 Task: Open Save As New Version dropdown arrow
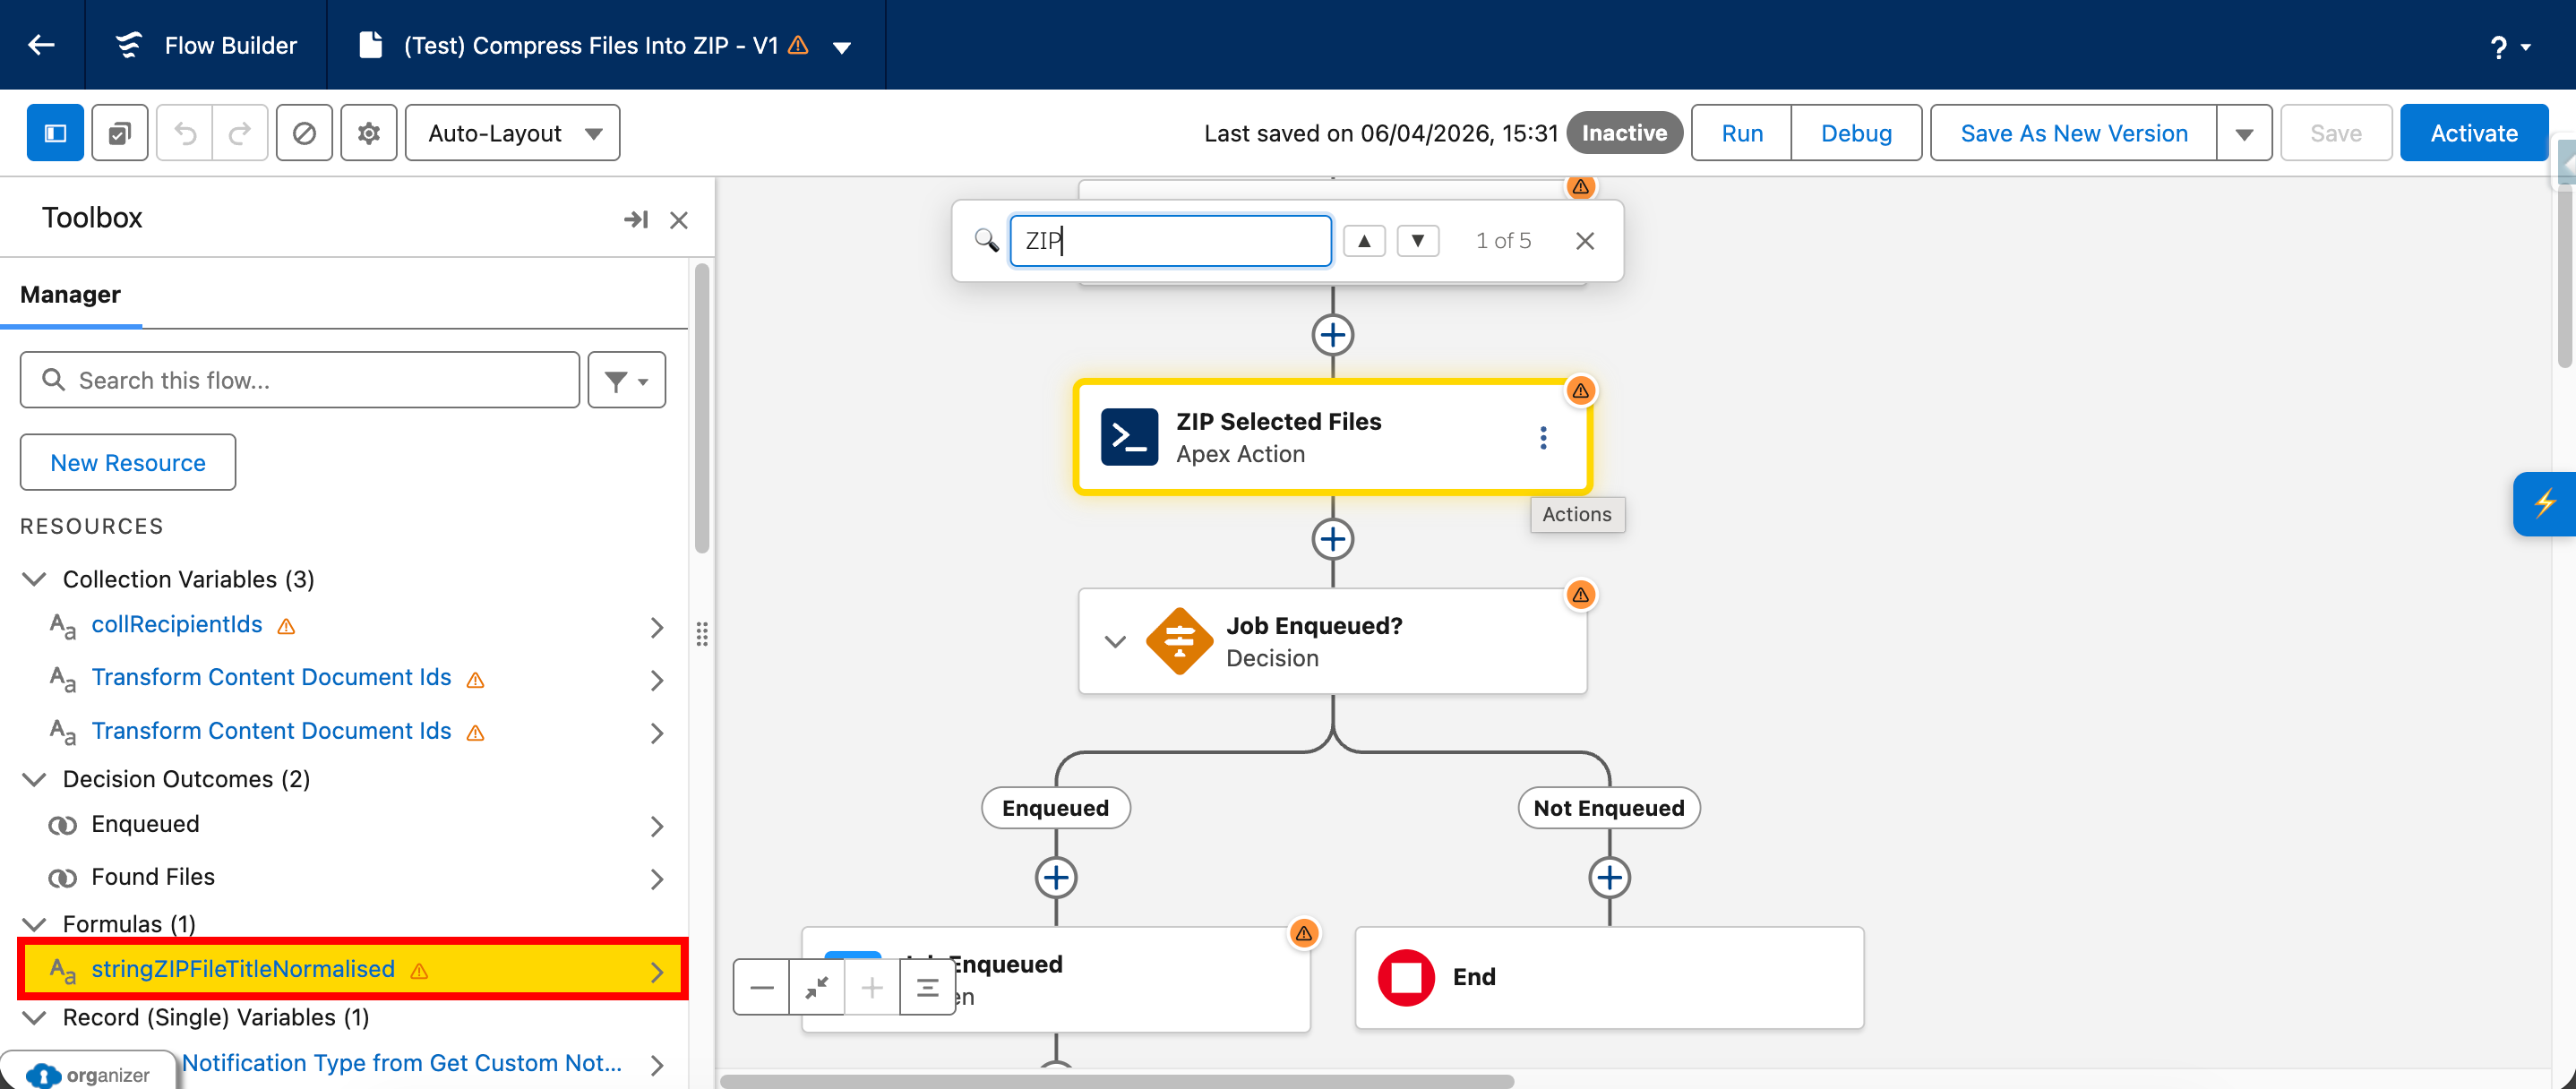click(x=2245, y=132)
